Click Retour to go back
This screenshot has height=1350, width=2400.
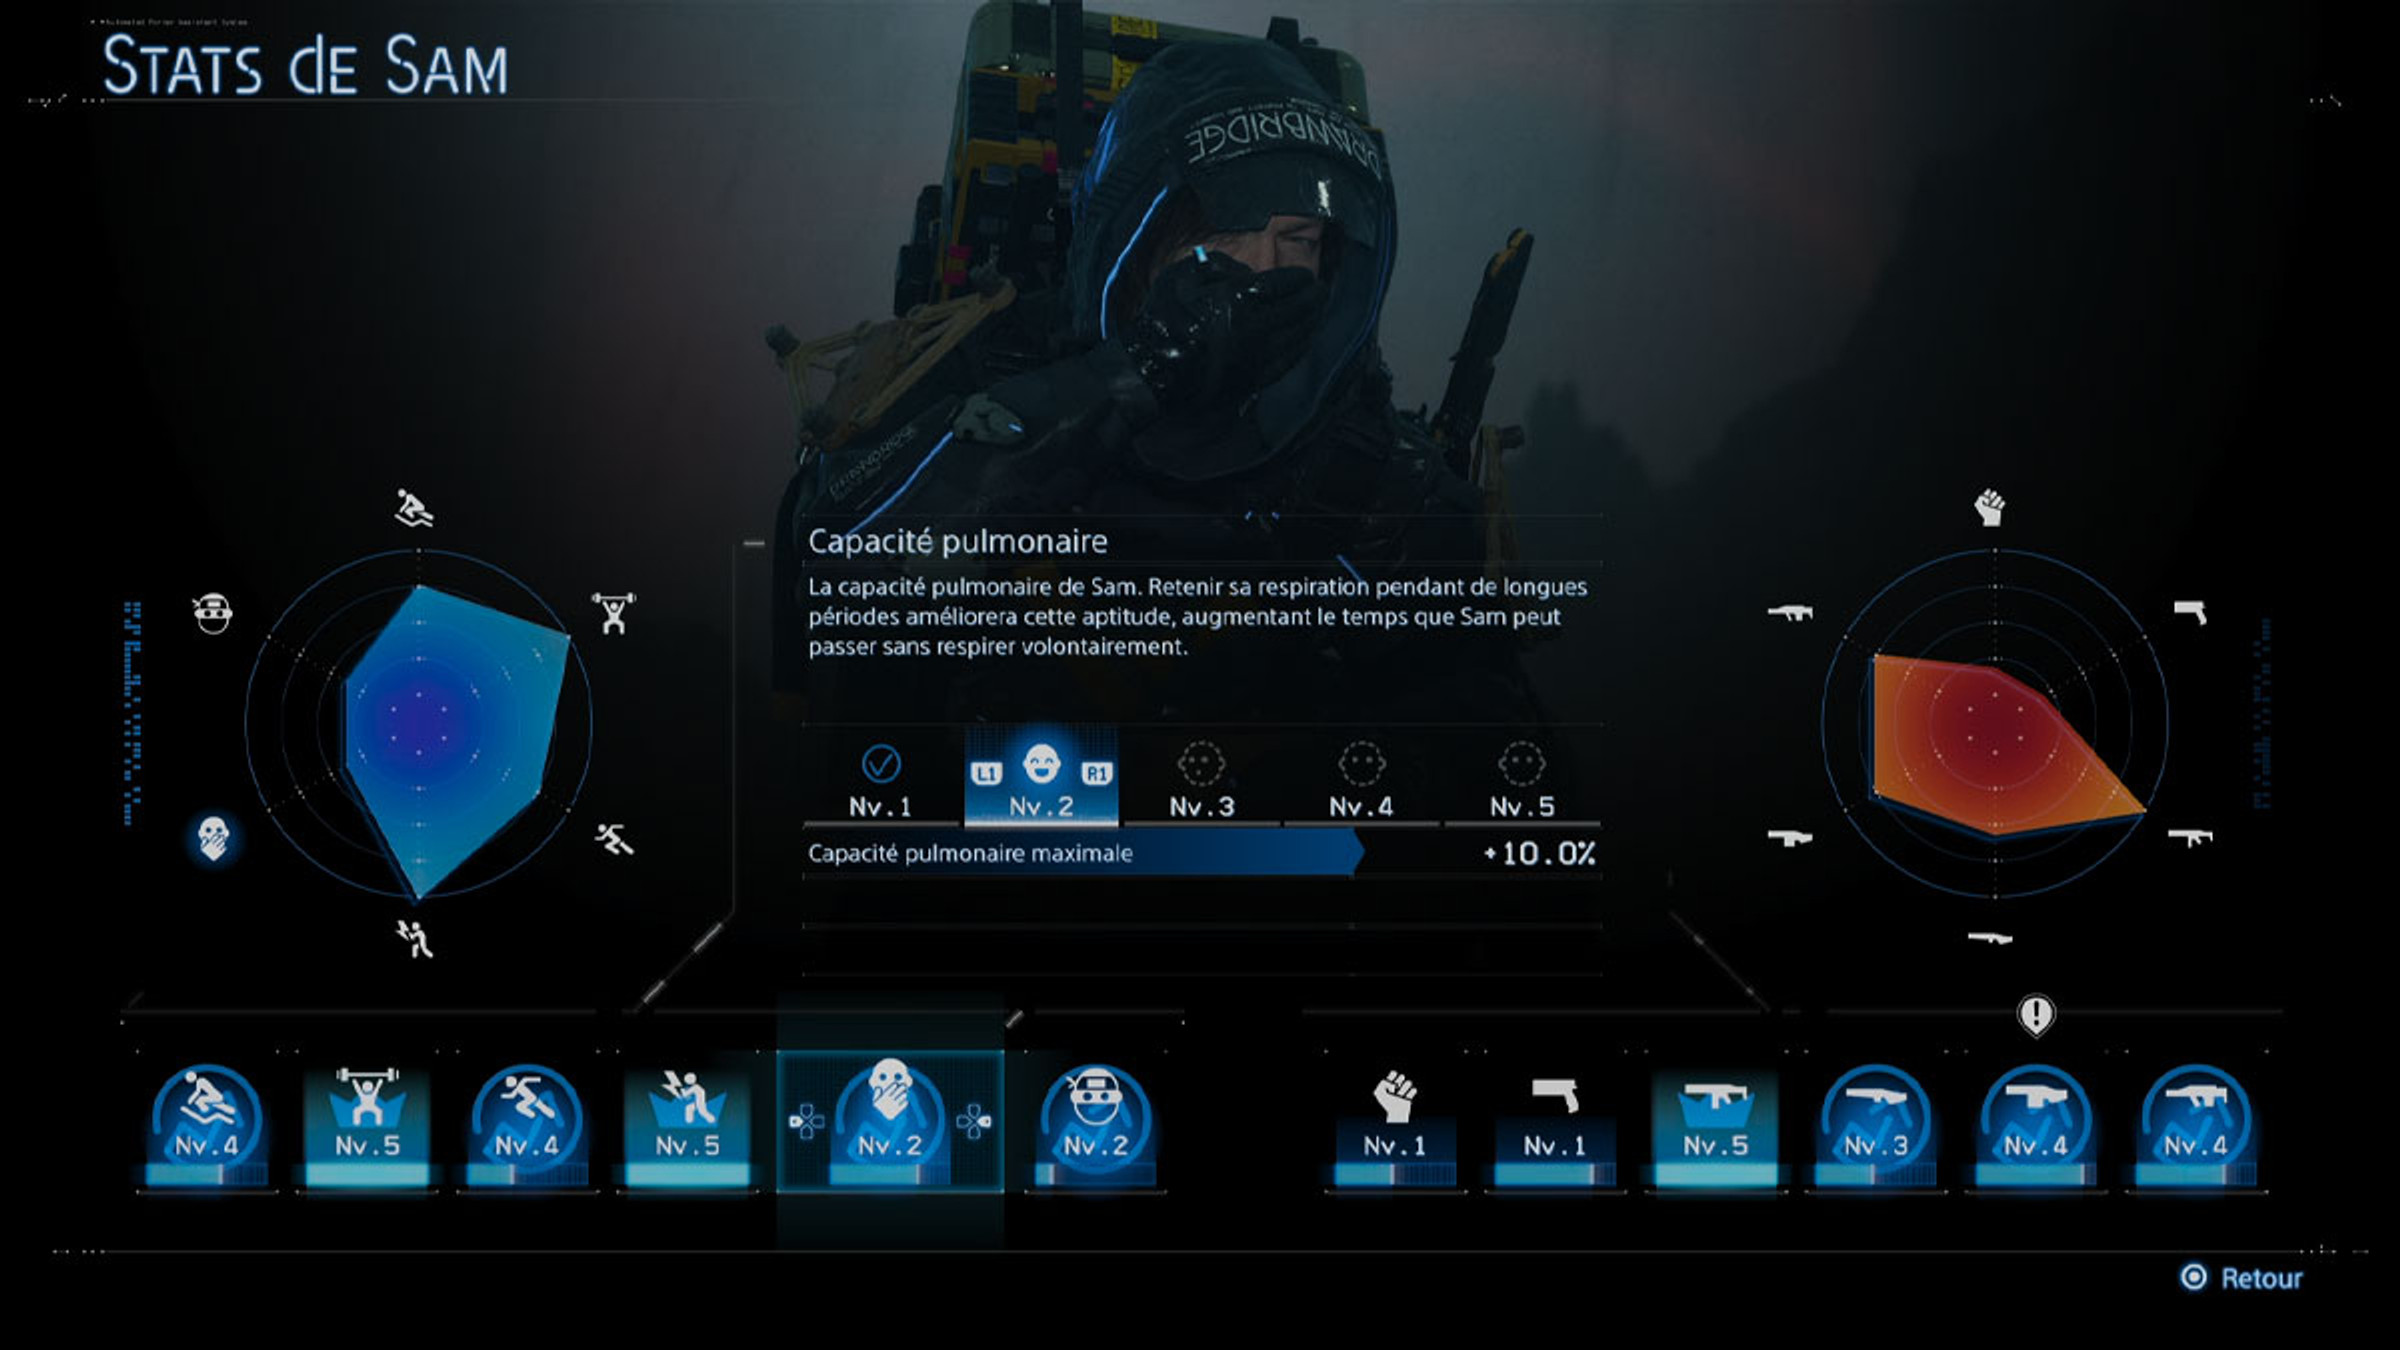coord(2241,1278)
